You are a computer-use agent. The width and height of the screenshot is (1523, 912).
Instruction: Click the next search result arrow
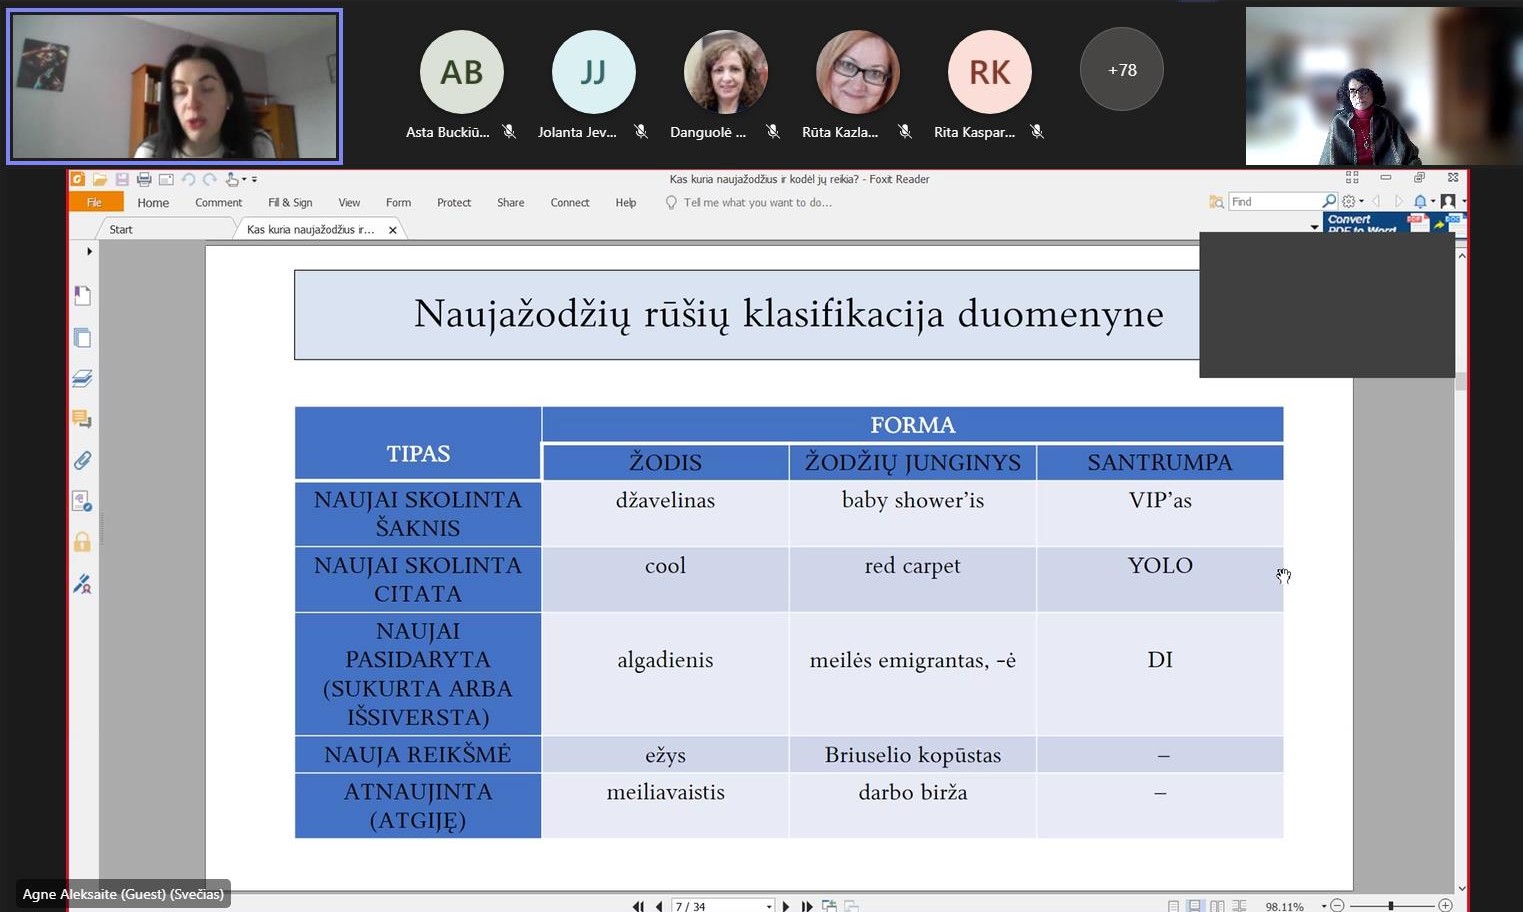pos(1398,202)
